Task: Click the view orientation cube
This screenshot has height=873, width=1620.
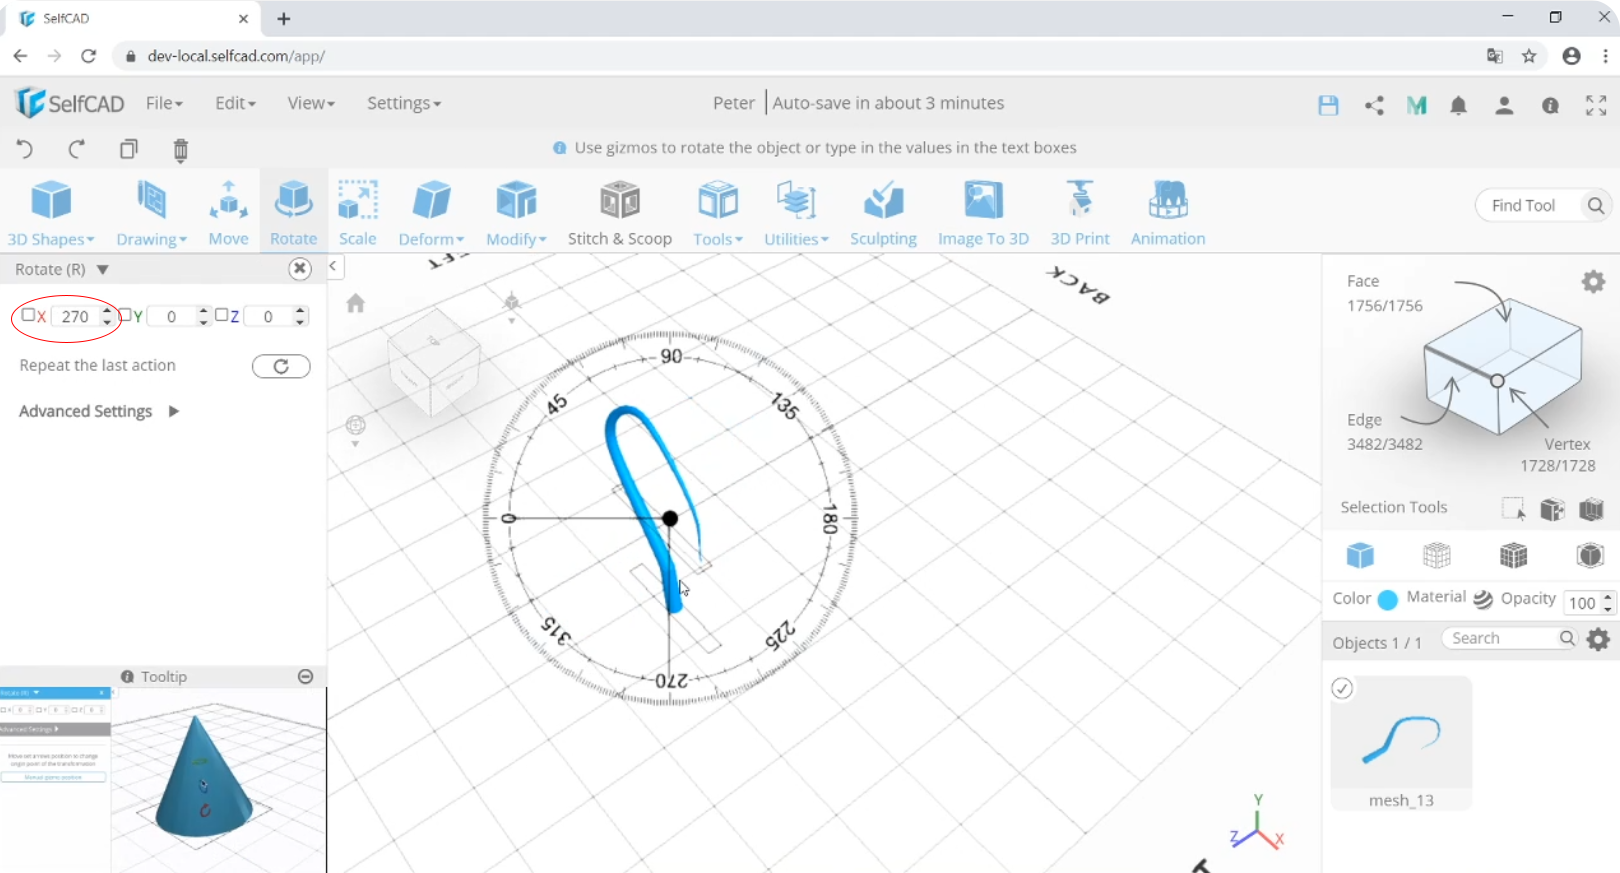Action: click(433, 361)
